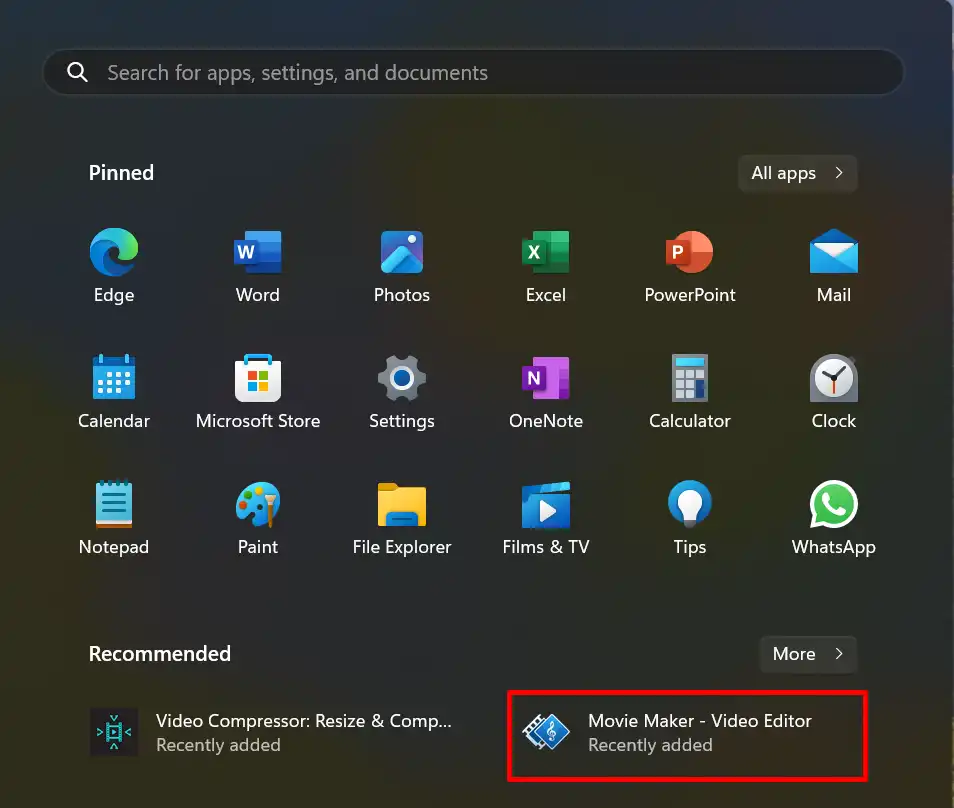954x808 pixels.
Task: Open the Photos app
Action: click(x=402, y=265)
